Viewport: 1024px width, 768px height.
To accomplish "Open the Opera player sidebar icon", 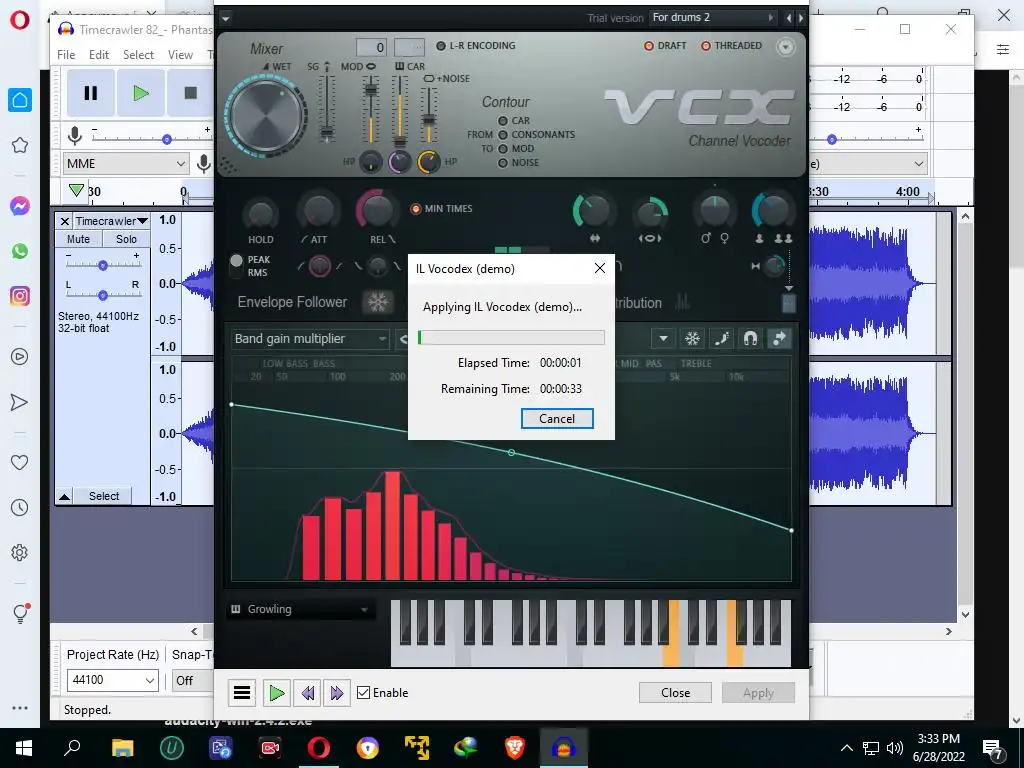I will click(20, 357).
